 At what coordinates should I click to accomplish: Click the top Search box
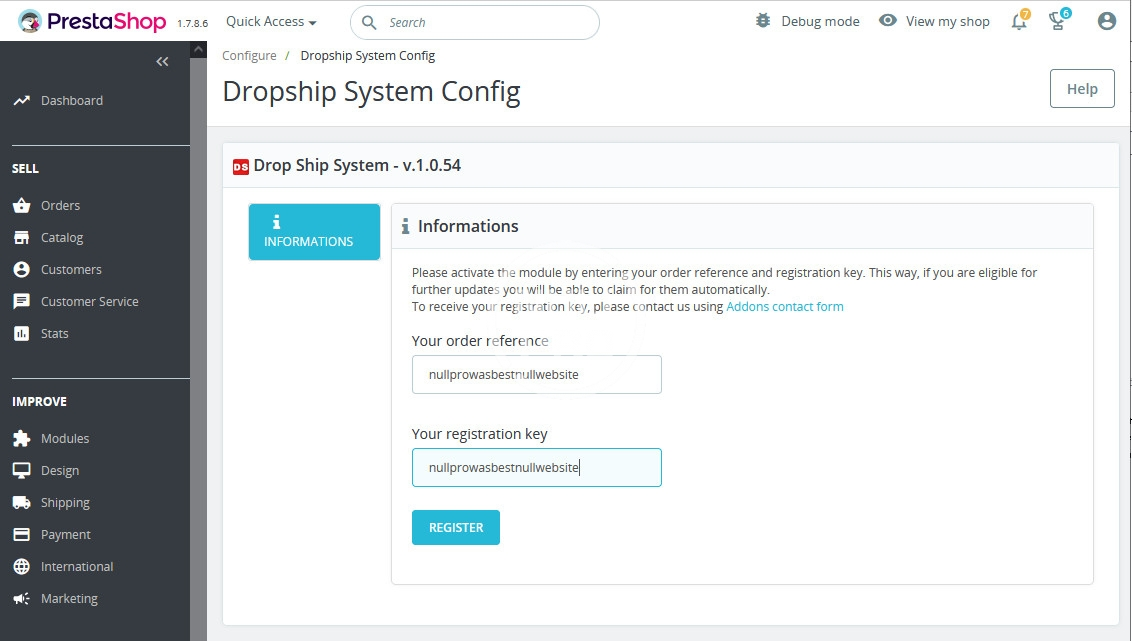click(x=475, y=22)
